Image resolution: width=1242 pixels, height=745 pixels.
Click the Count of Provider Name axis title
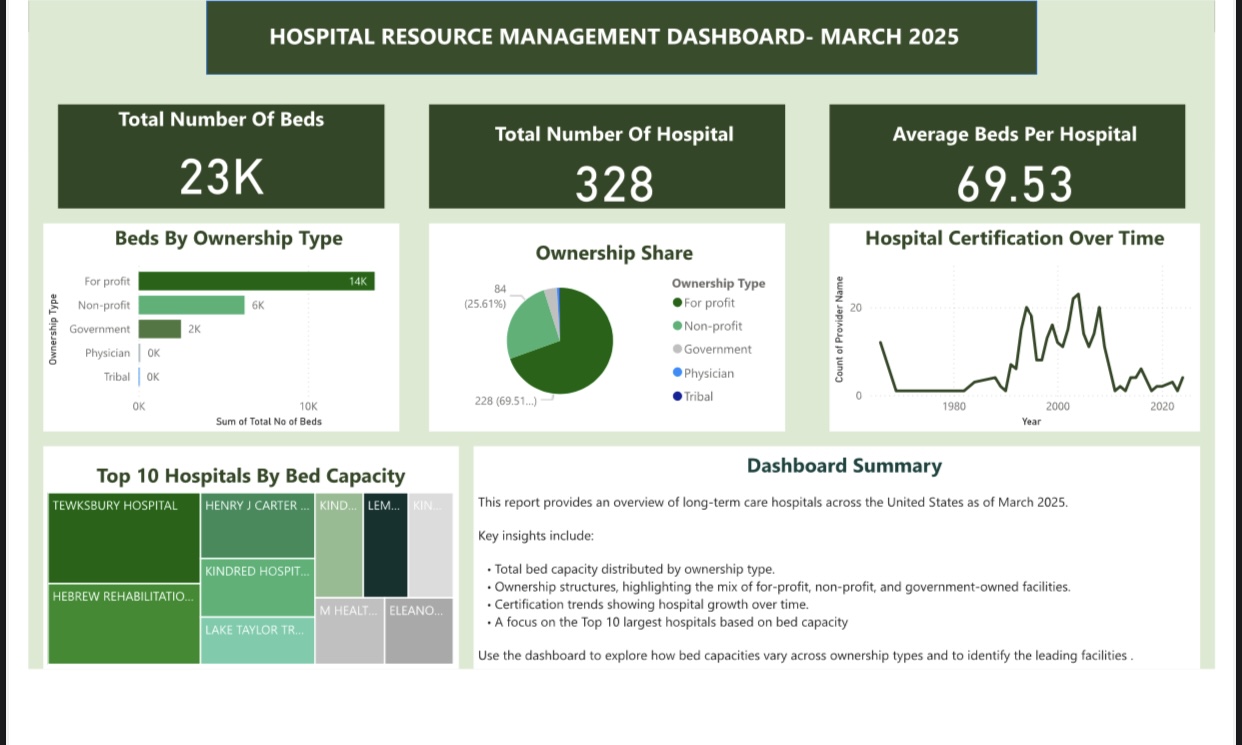(839, 329)
